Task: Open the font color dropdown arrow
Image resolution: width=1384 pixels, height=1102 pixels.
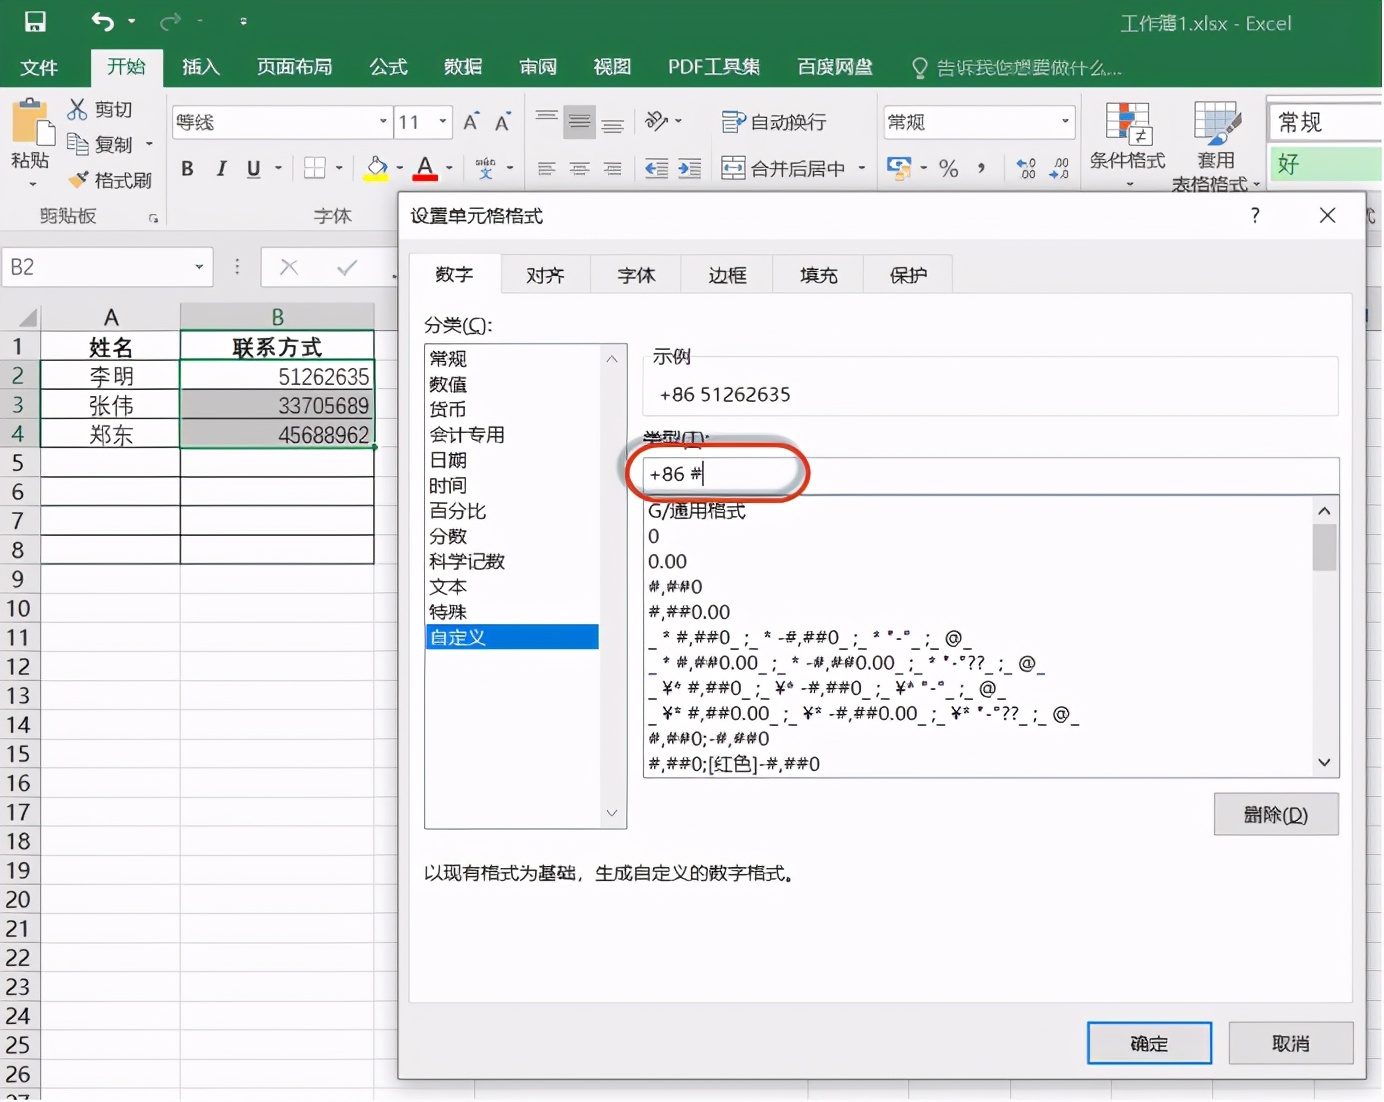Action: (x=449, y=169)
